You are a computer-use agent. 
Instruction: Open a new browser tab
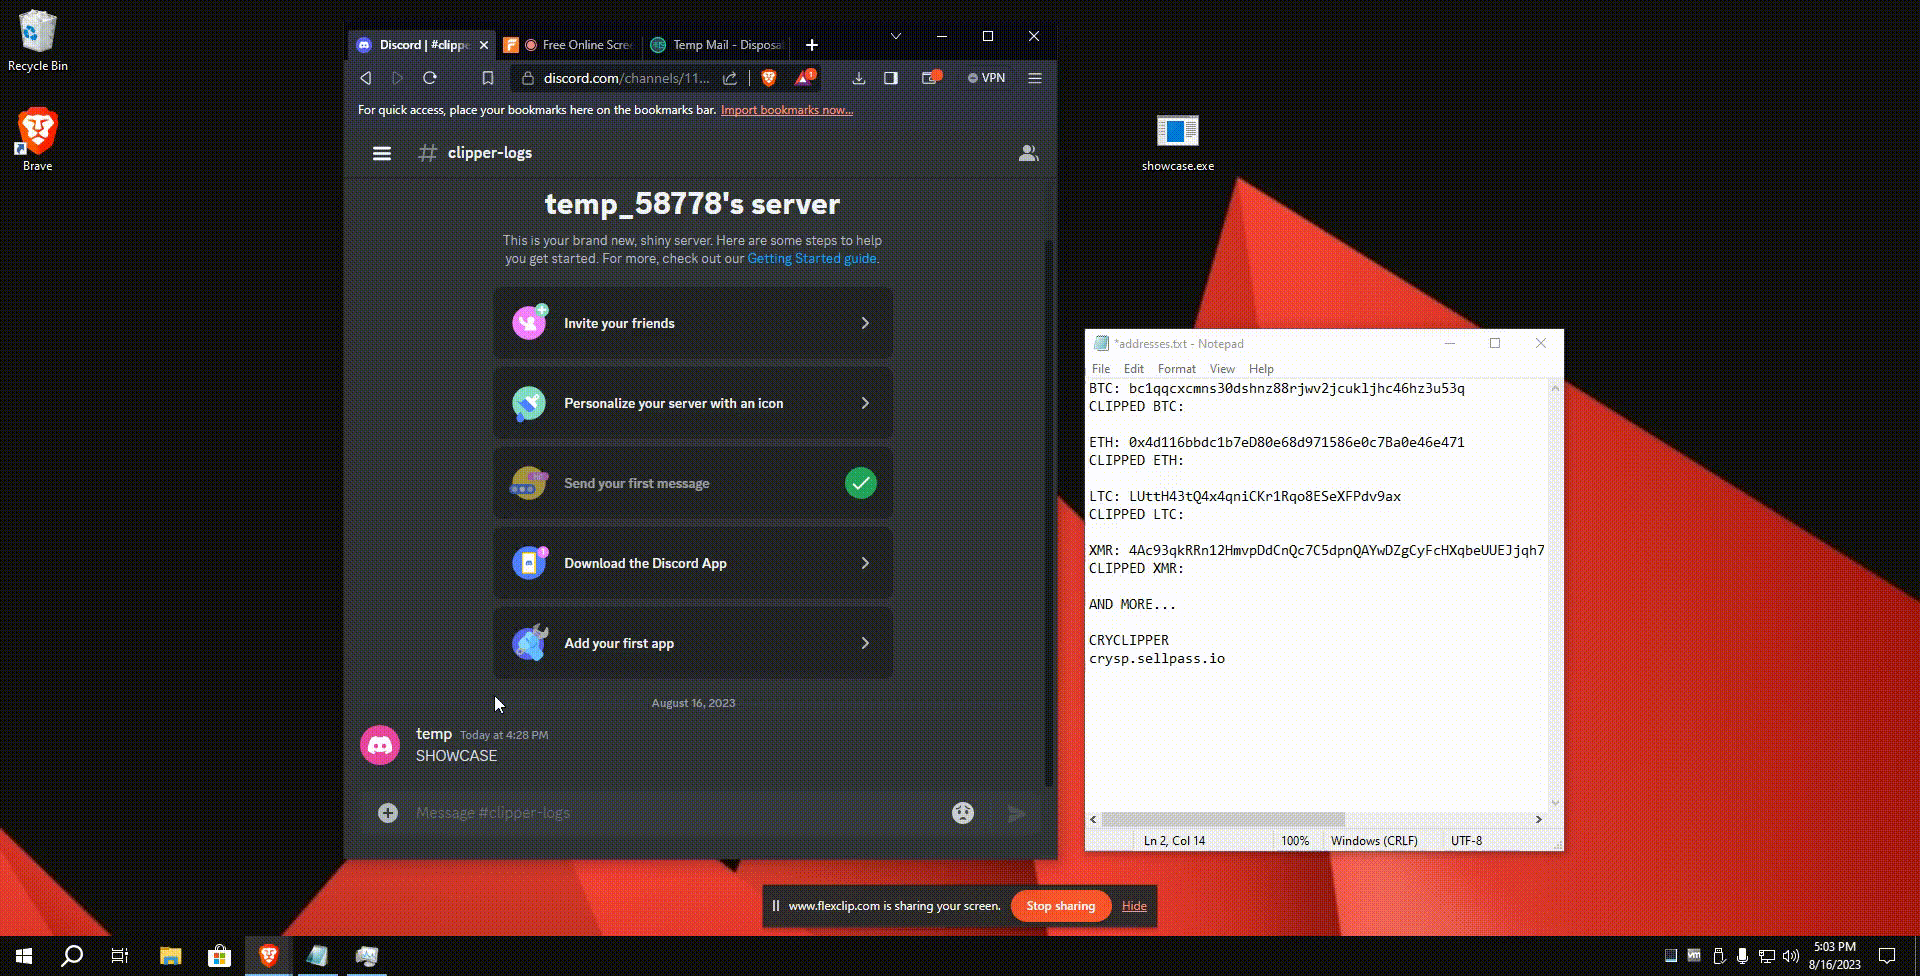click(812, 45)
